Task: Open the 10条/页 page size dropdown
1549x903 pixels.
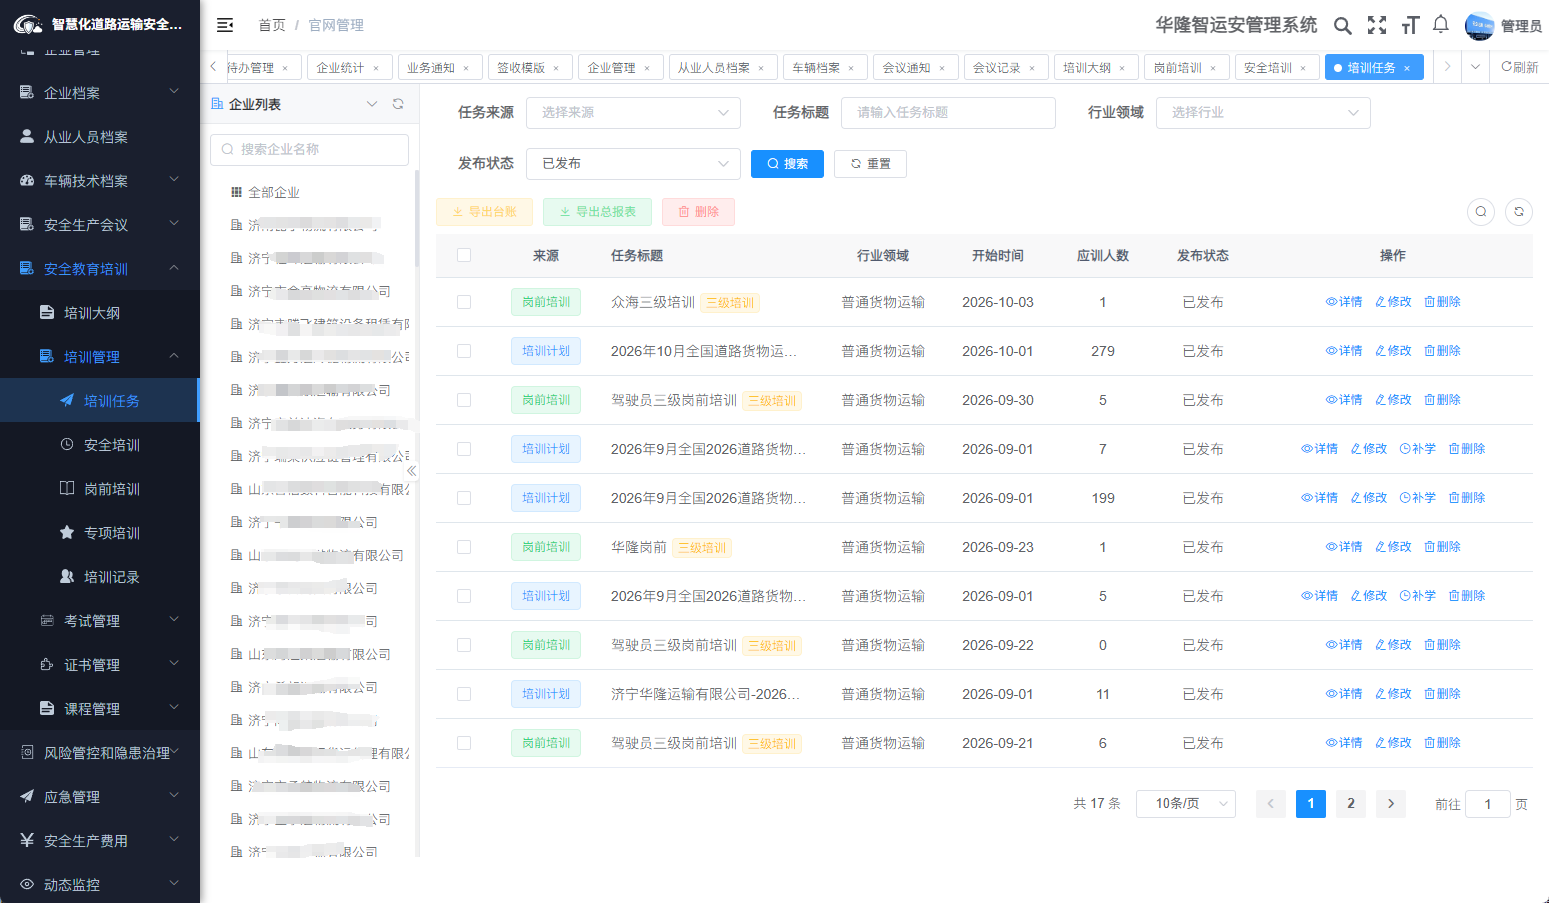Action: click(x=1186, y=804)
